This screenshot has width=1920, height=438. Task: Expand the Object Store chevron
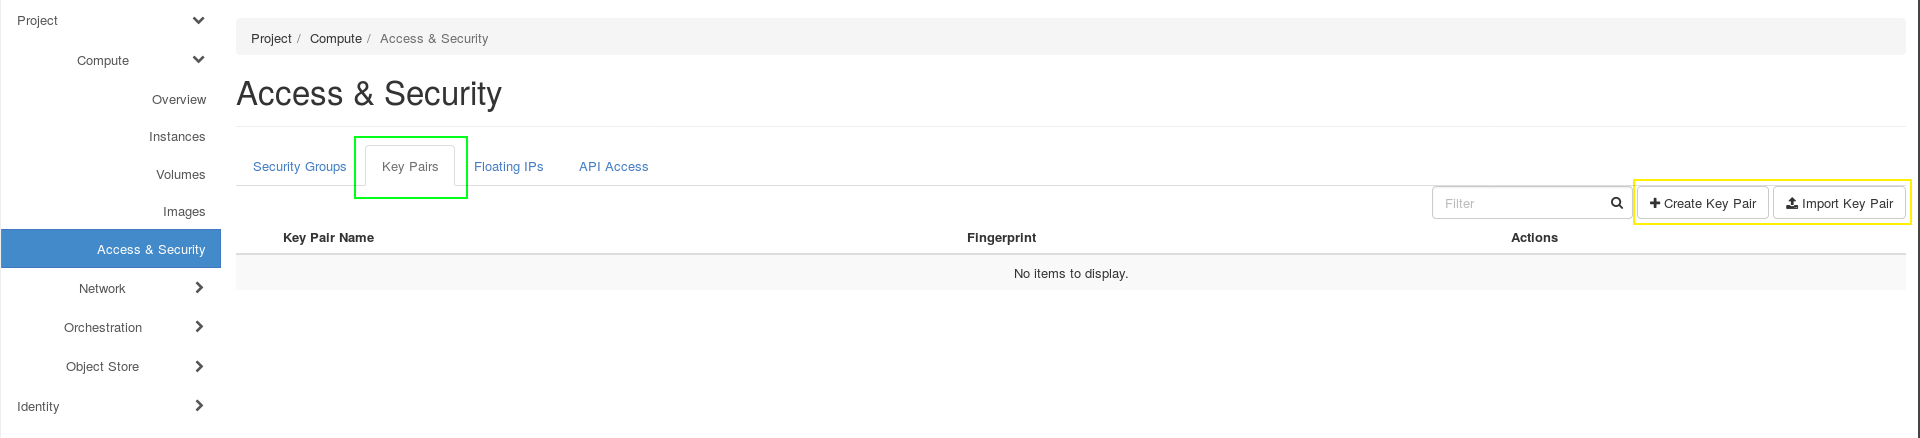click(x=199, y=366)
